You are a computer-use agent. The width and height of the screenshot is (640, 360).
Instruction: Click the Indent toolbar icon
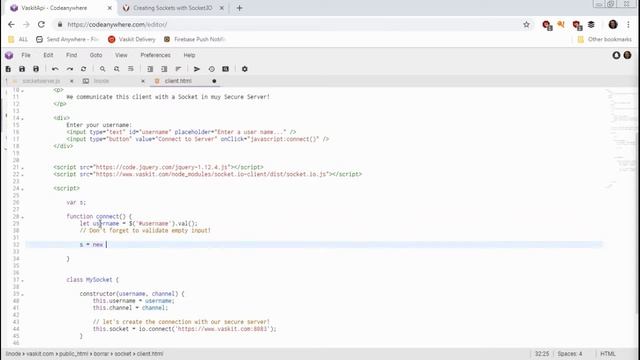150,69
